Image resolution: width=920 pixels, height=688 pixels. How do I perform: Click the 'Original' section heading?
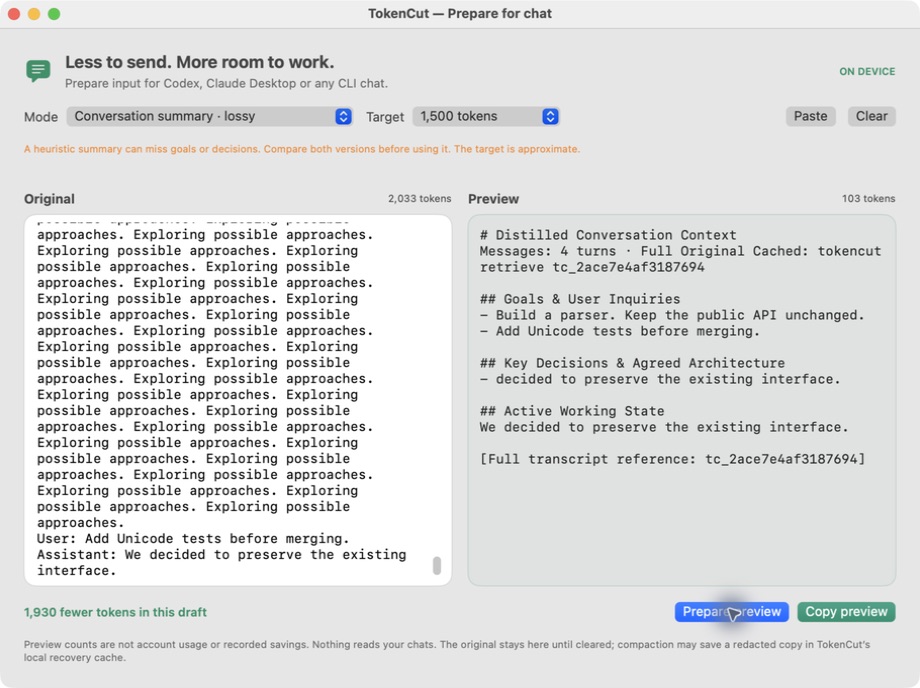(x=49, y=199)
